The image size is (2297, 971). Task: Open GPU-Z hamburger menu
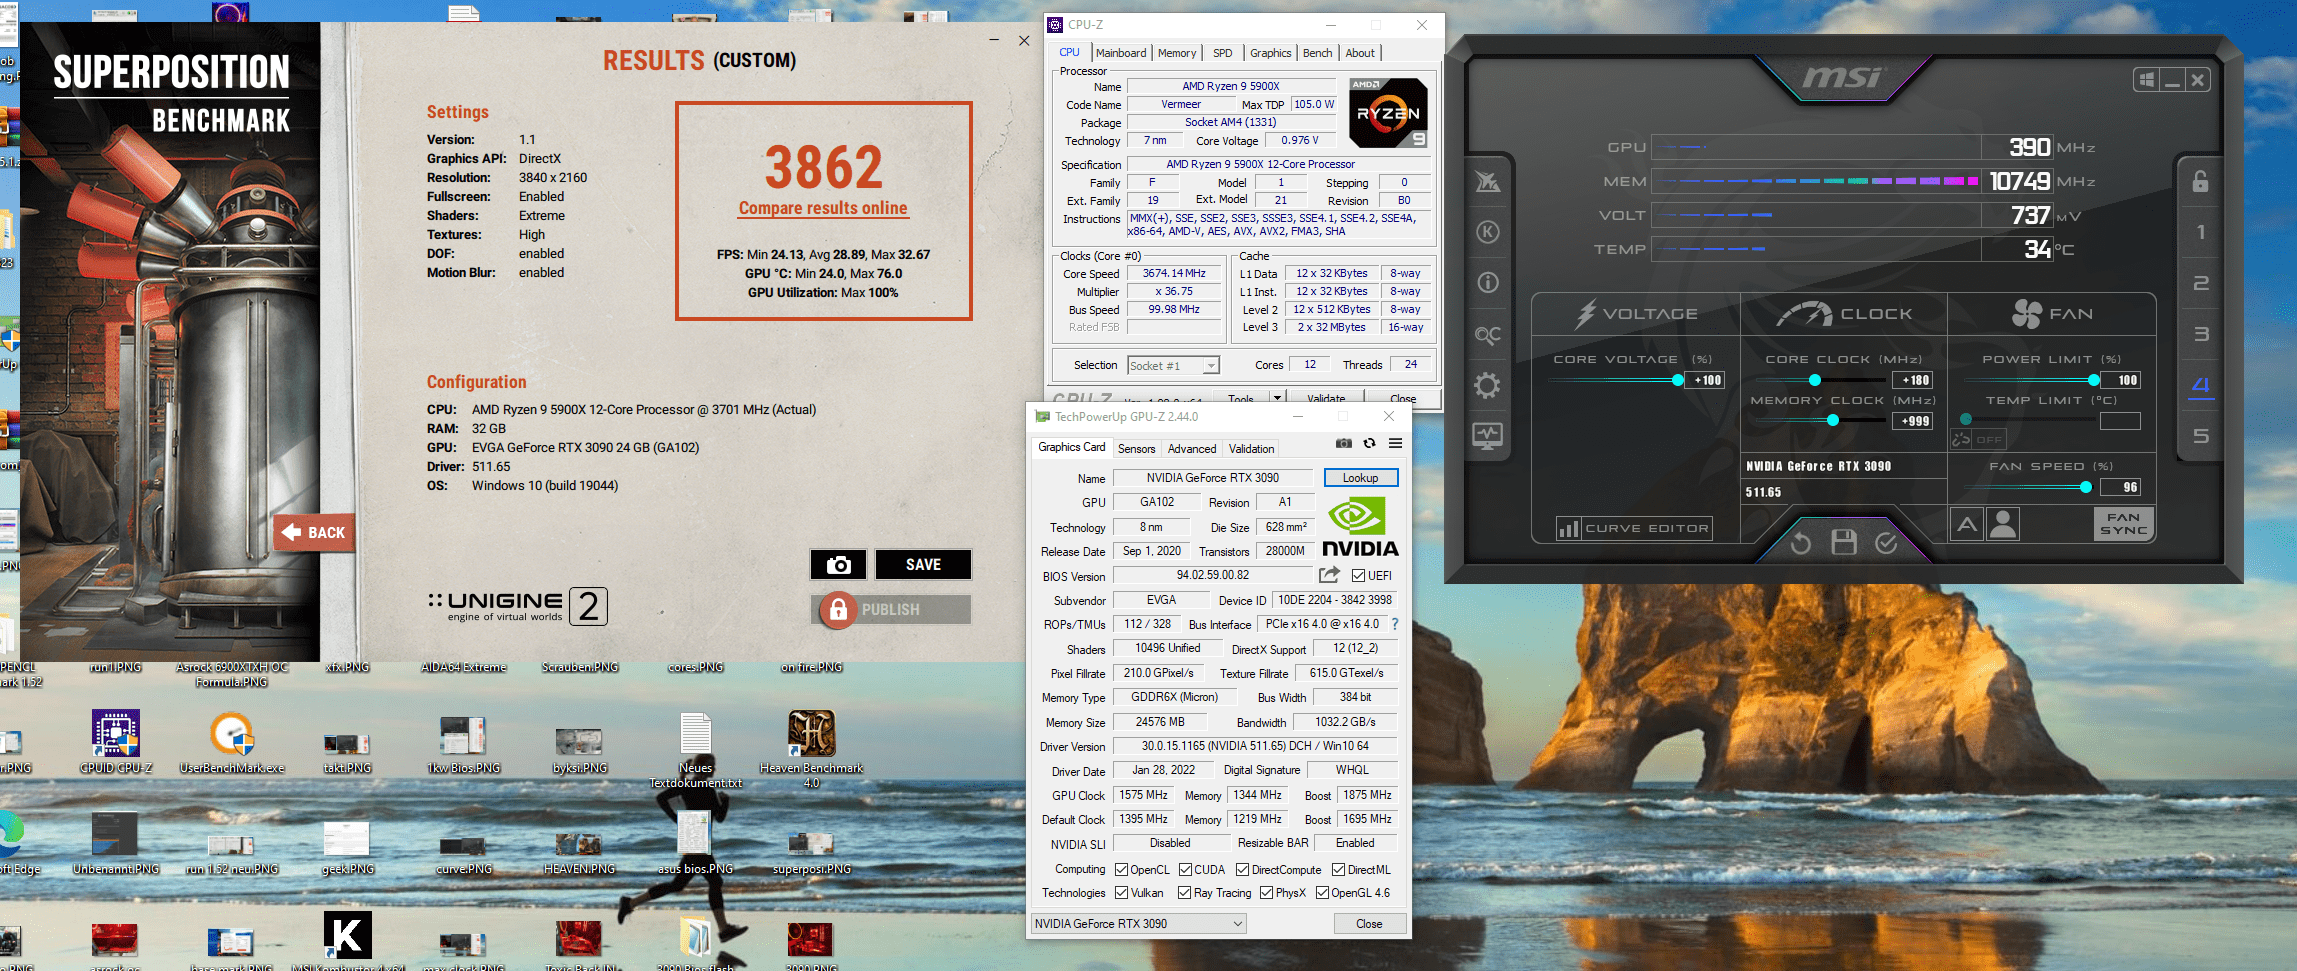[1395, 444]
